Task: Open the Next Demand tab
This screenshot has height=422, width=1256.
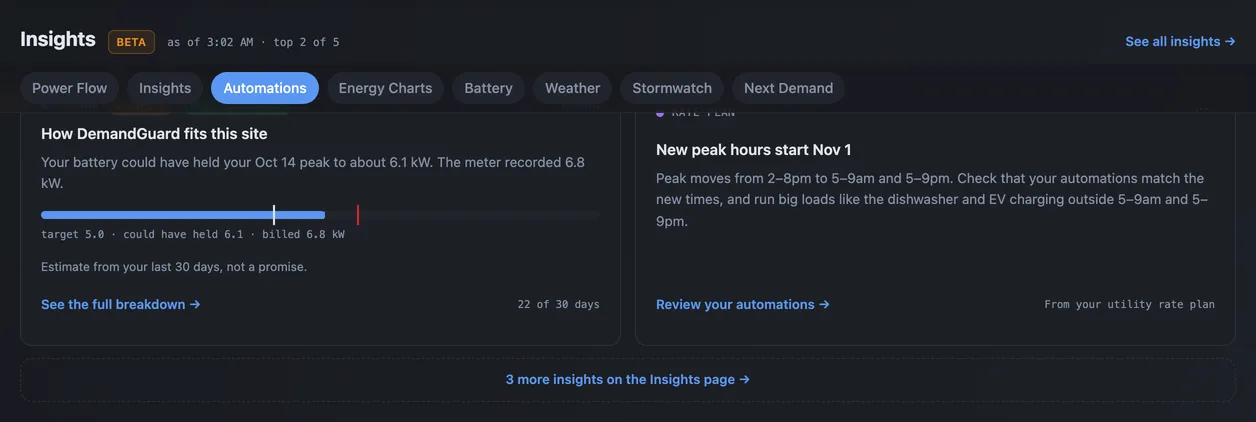Action: 788,88
